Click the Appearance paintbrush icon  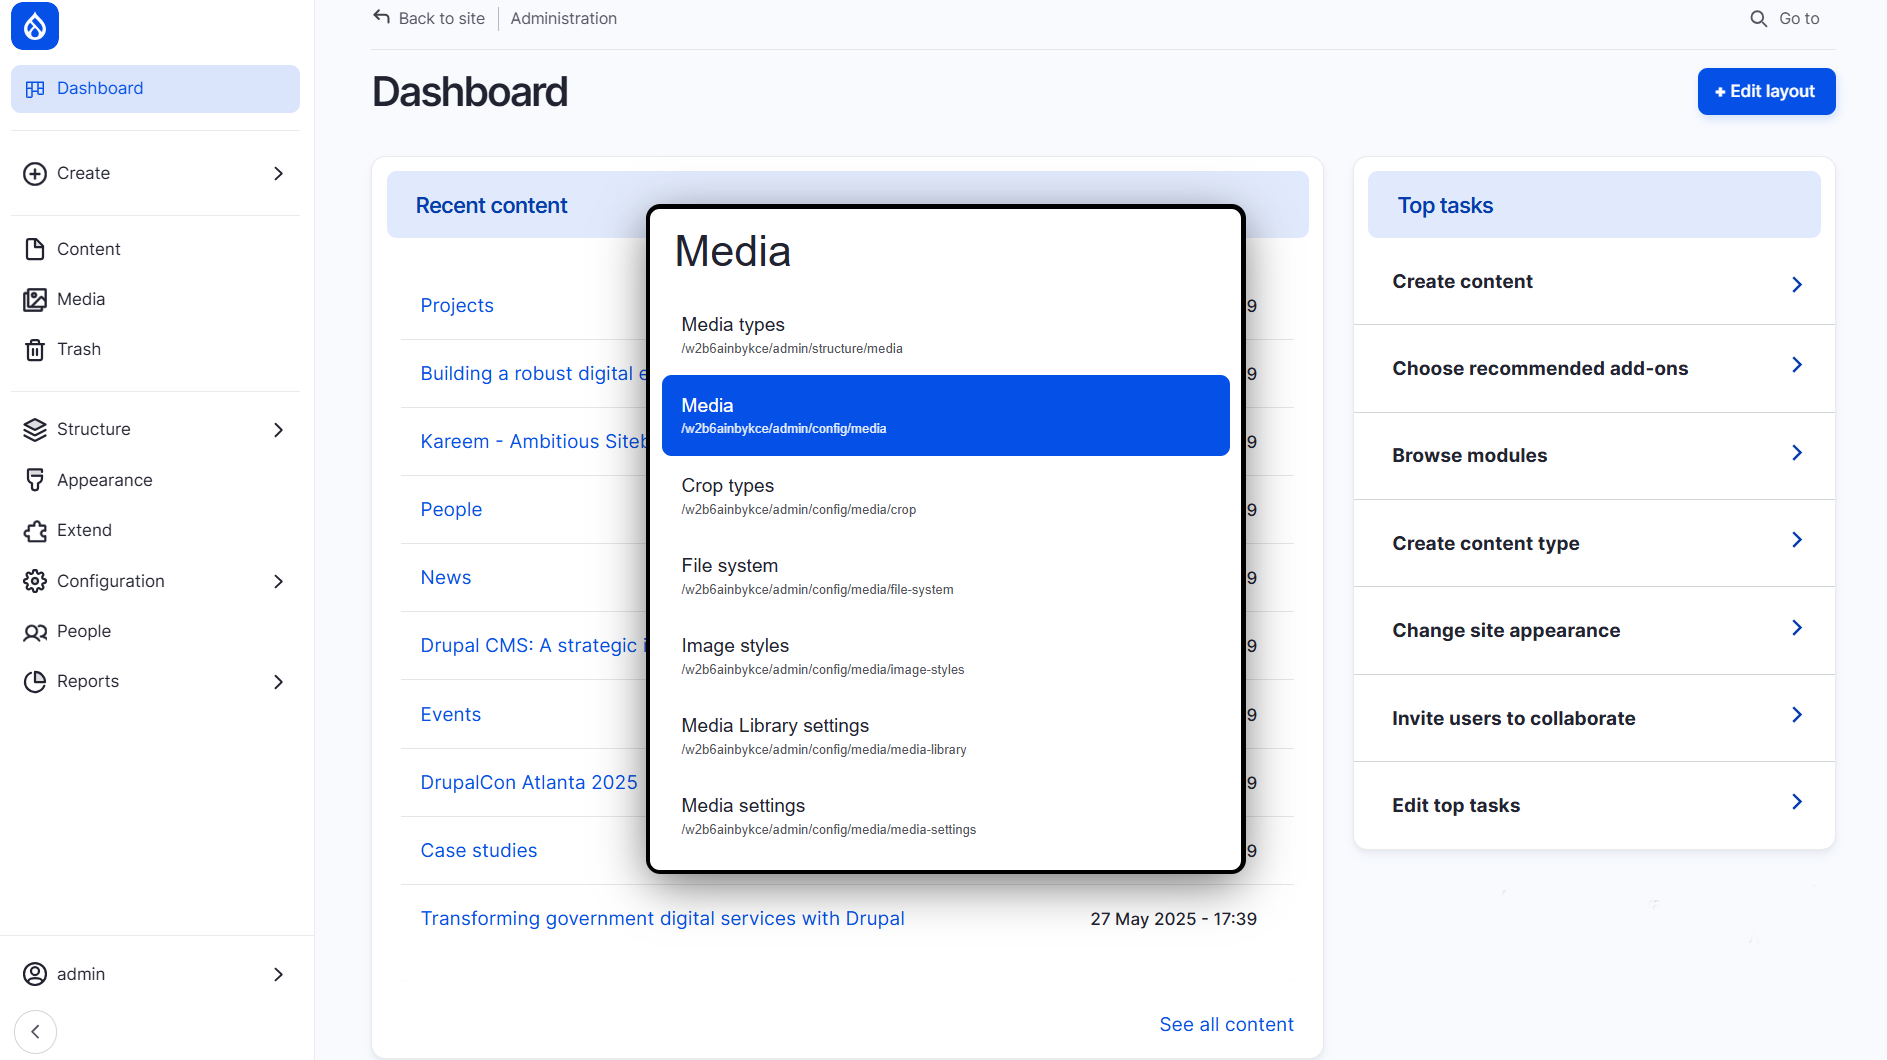[35, 480]
